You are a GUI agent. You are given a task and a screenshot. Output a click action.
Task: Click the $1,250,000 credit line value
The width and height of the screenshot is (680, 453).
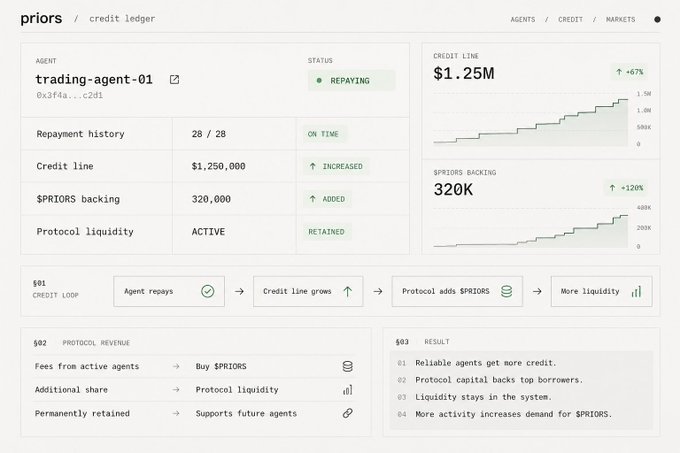219,166
